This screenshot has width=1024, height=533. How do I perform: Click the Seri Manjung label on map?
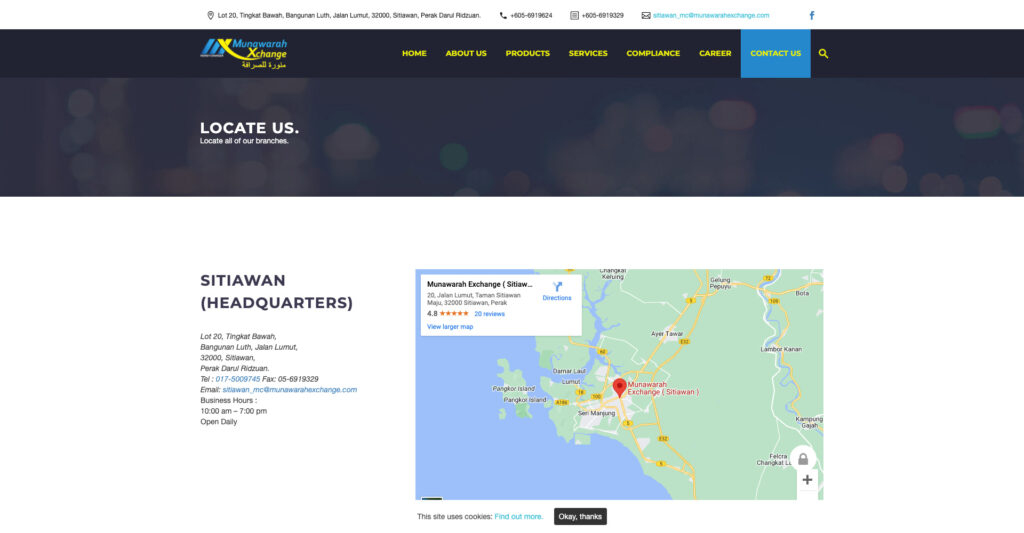596,413
